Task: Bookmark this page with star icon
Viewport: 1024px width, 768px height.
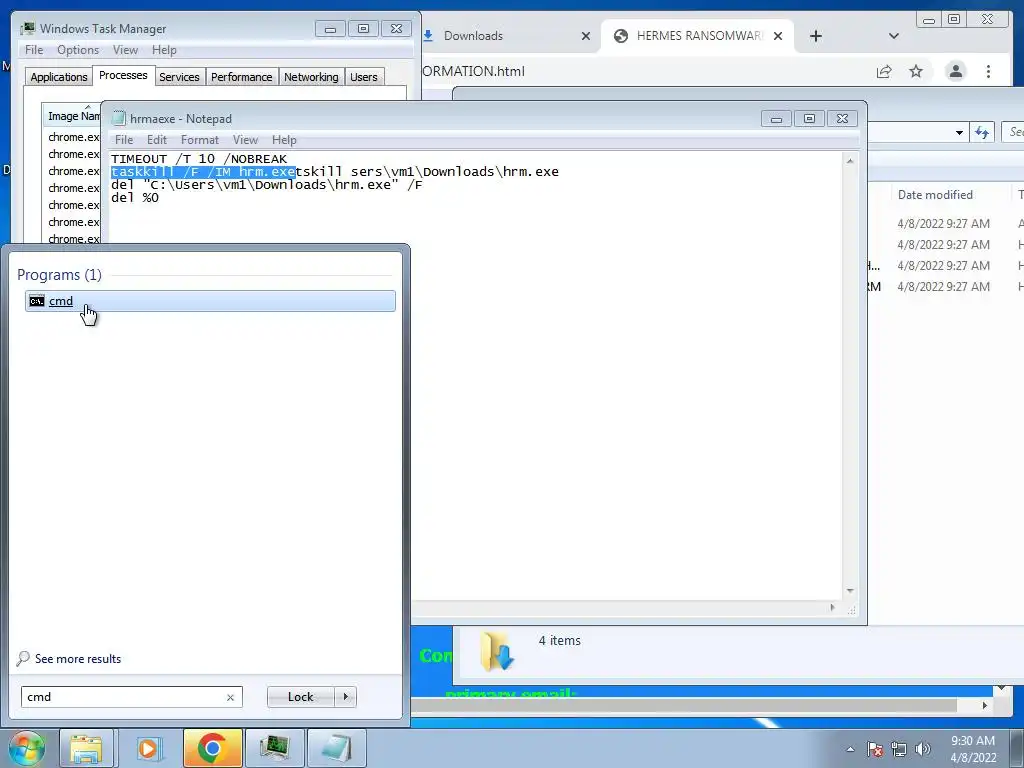Action: pyautogui.click(x=916, y=71)
